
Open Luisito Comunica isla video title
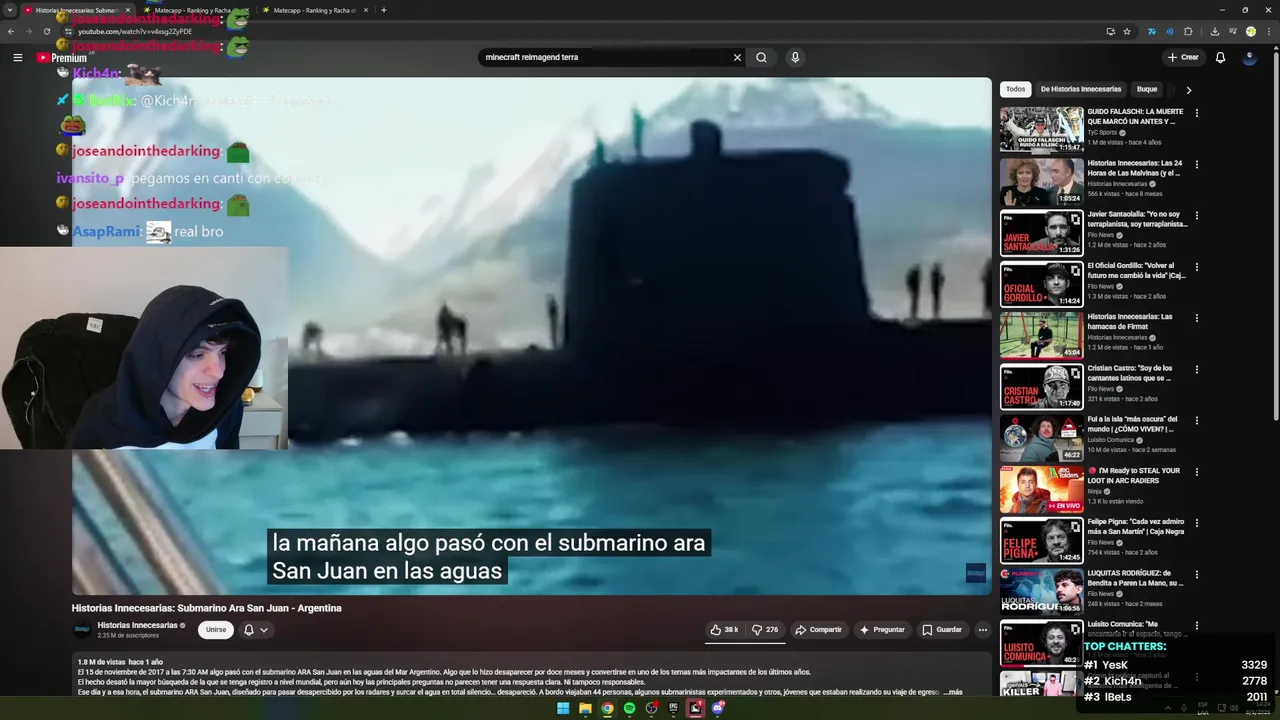tap(1132, 424)
